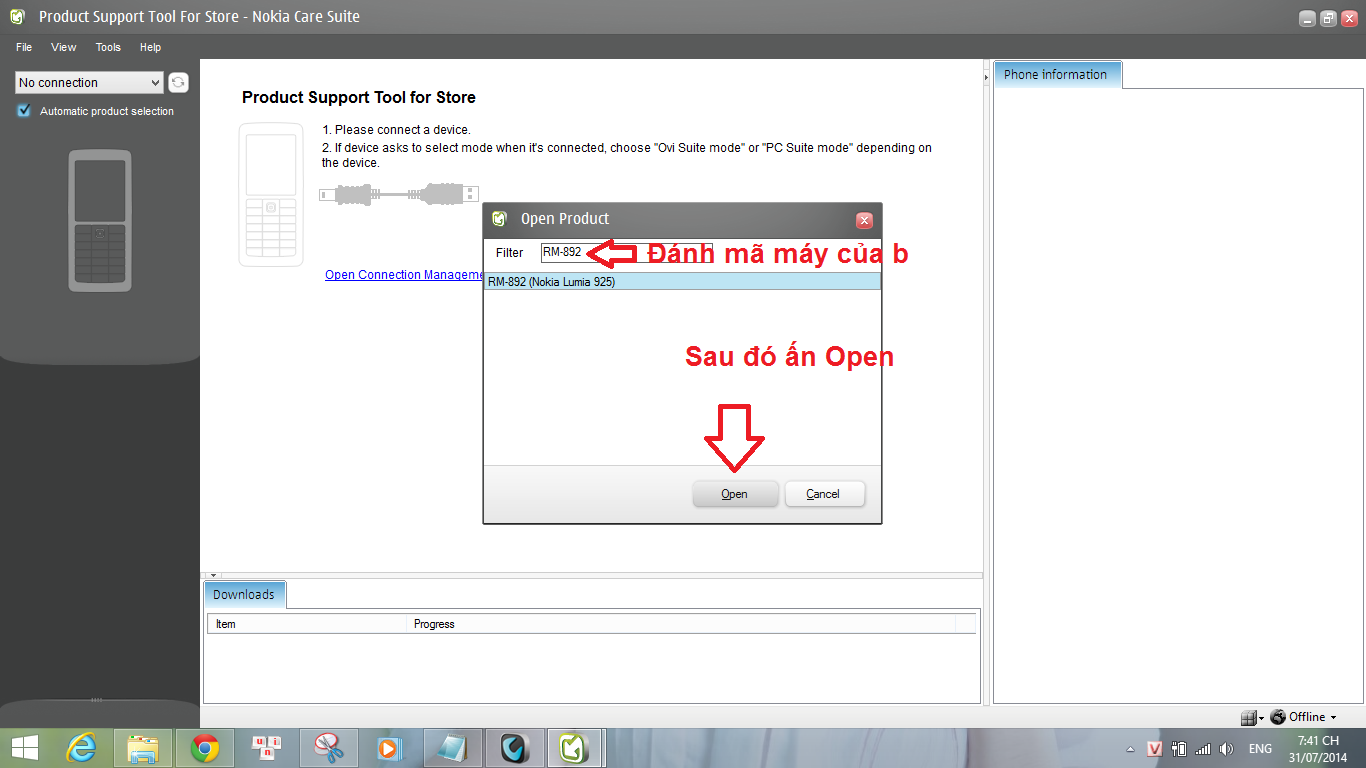
Task: Click Open button in dialog
Action: pyautogui.click(x=734, y=494)
